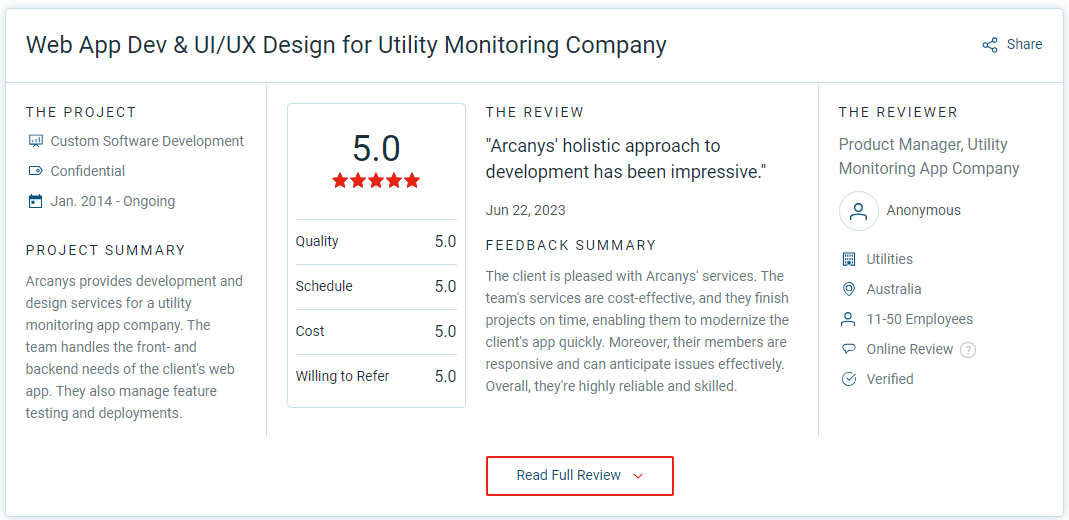Click the Online Review help question mark
This screenshot has height=520, width=1069.
pos(967,350)
